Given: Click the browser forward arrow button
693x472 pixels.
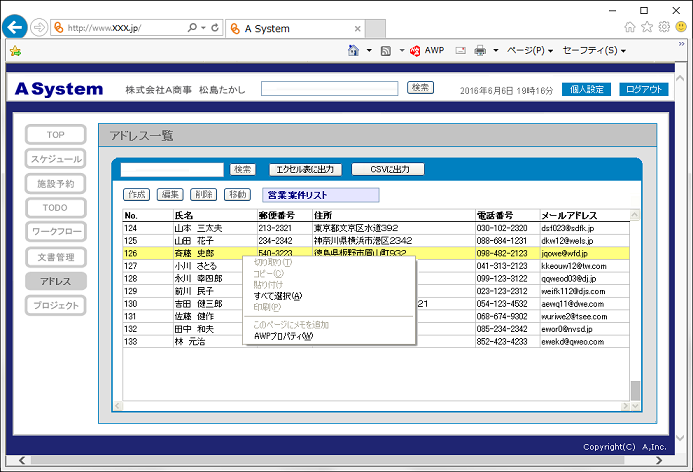Looking at the screenshot, I should (39, 28).
